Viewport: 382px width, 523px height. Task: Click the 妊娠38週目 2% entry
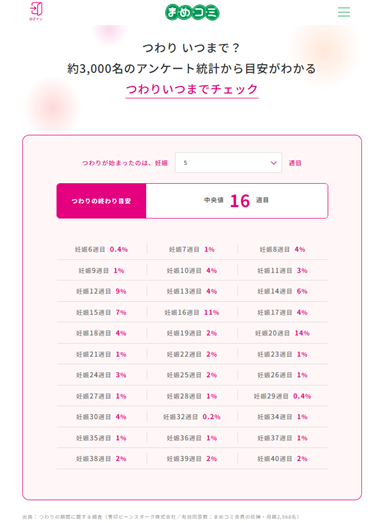pos(101,459)
